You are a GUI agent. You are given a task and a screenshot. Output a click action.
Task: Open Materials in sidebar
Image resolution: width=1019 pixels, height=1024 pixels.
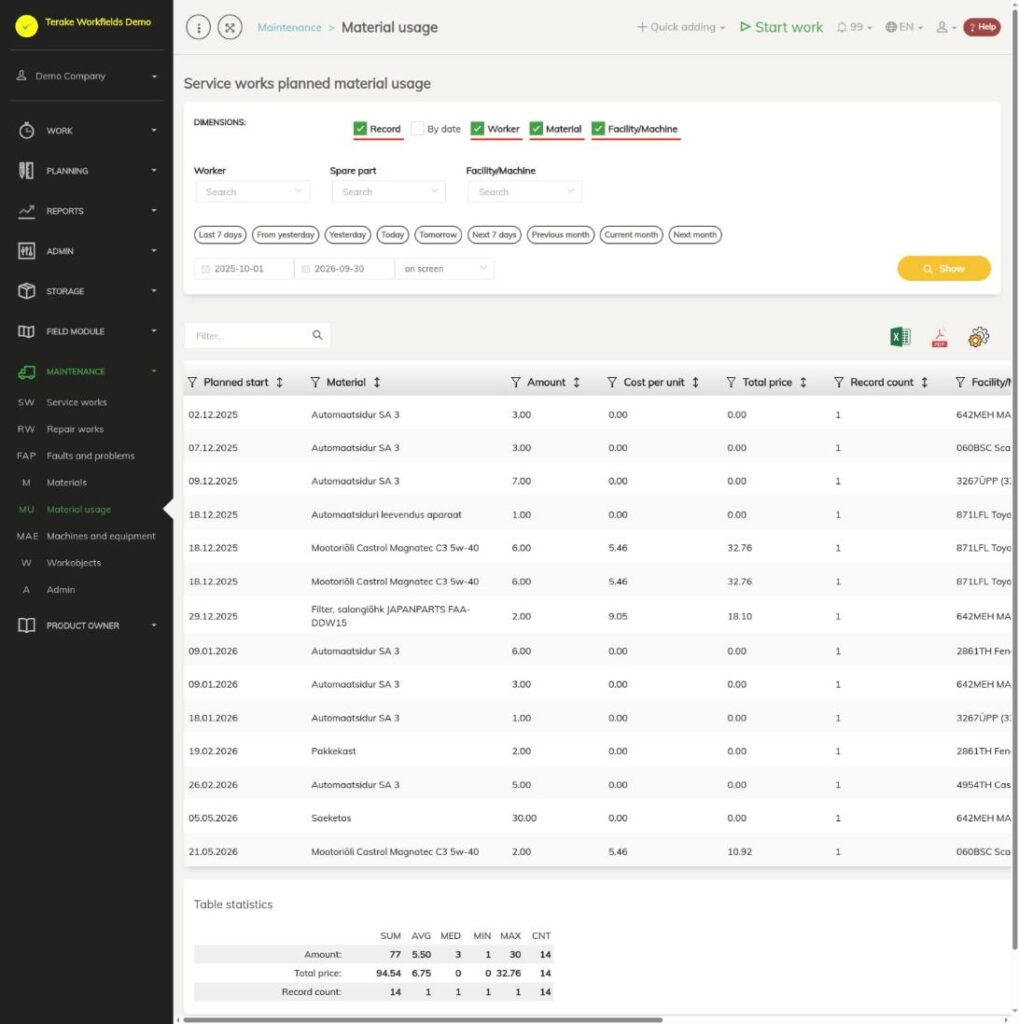pyautogui.click(x=67, y=483)
